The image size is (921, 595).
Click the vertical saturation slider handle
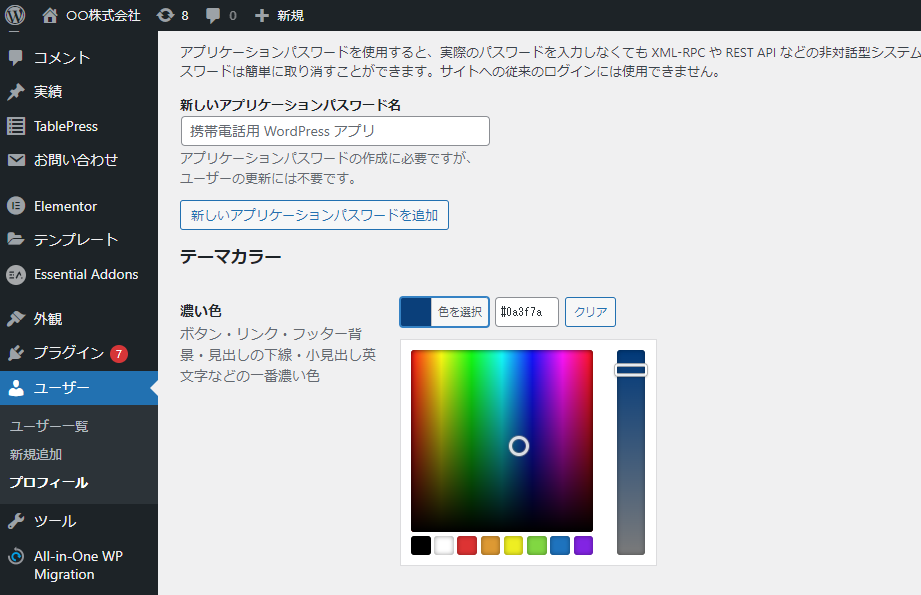click(631, 370)
